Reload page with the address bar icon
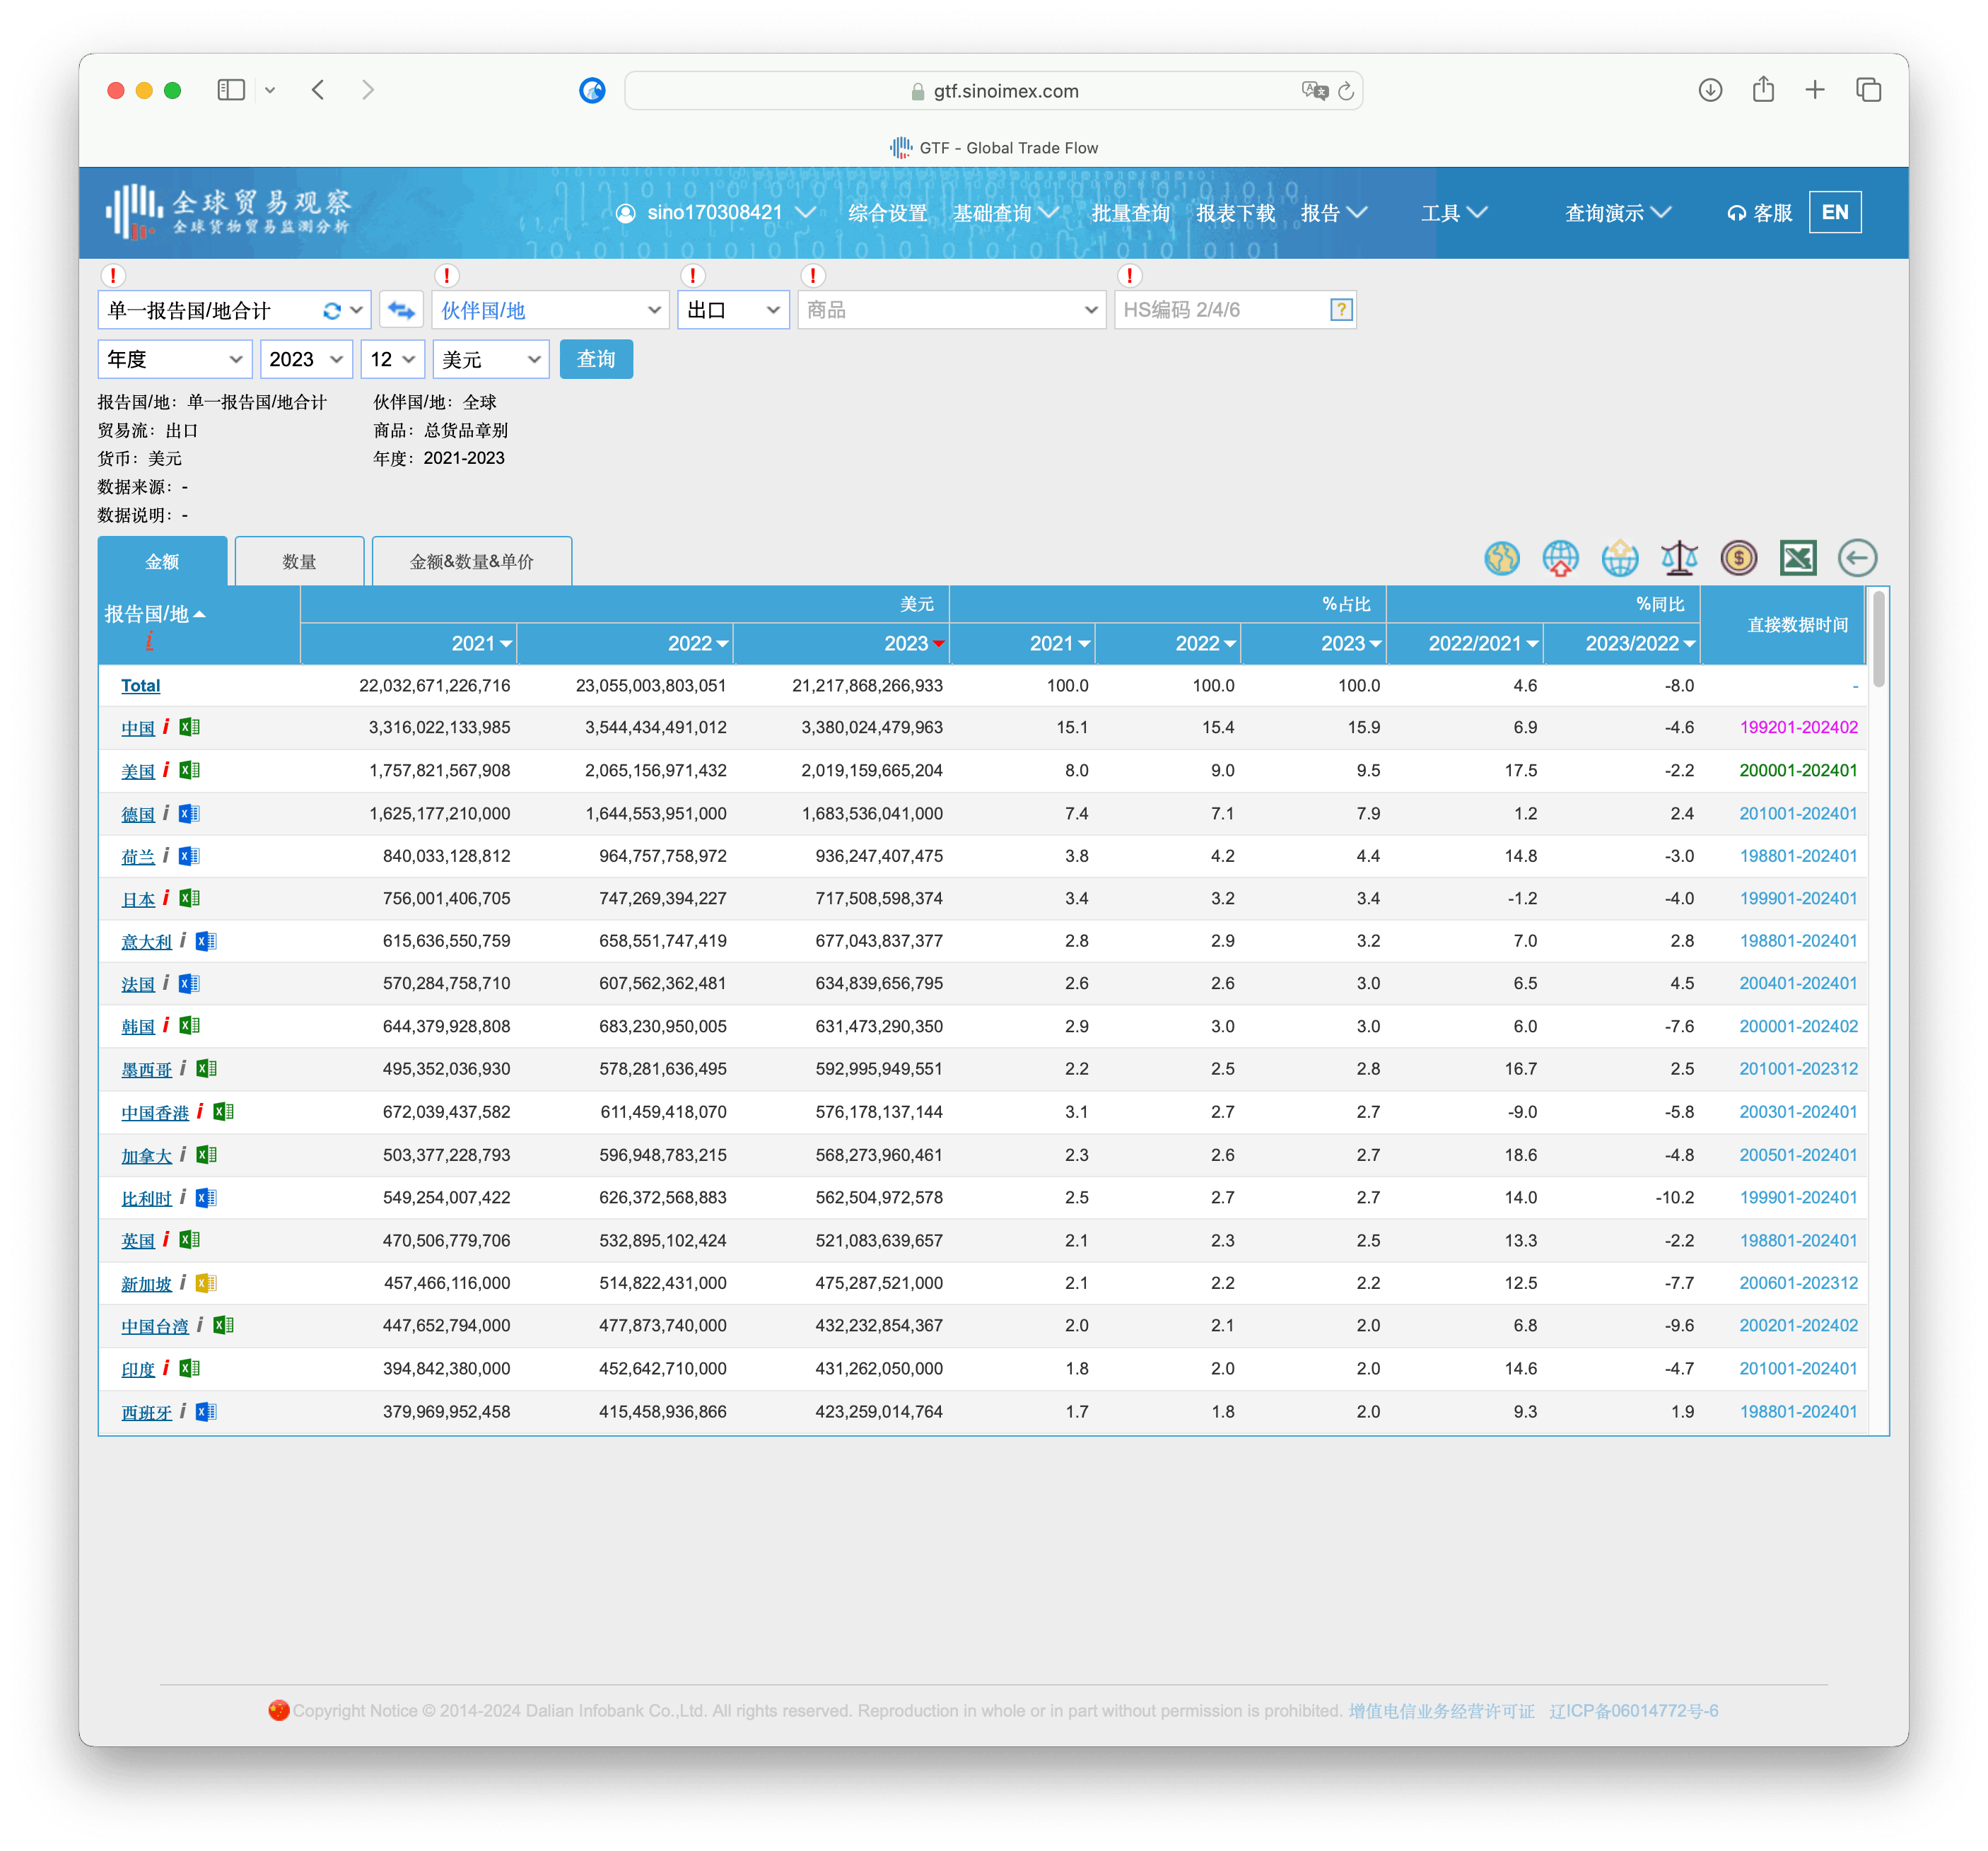Image resolution: width=1988 pixels, height=1851 pixels. (1346, 91)
